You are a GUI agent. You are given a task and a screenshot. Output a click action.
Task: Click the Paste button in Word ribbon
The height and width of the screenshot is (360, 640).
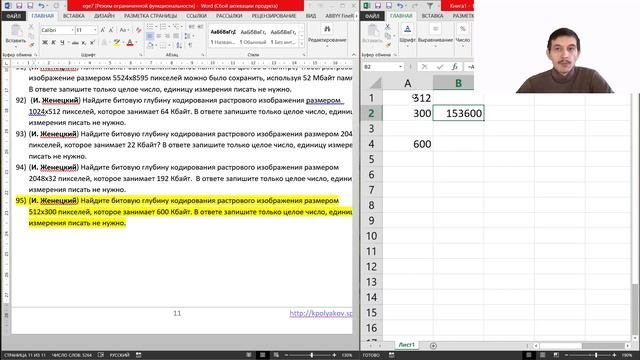[x=16, y=34]
